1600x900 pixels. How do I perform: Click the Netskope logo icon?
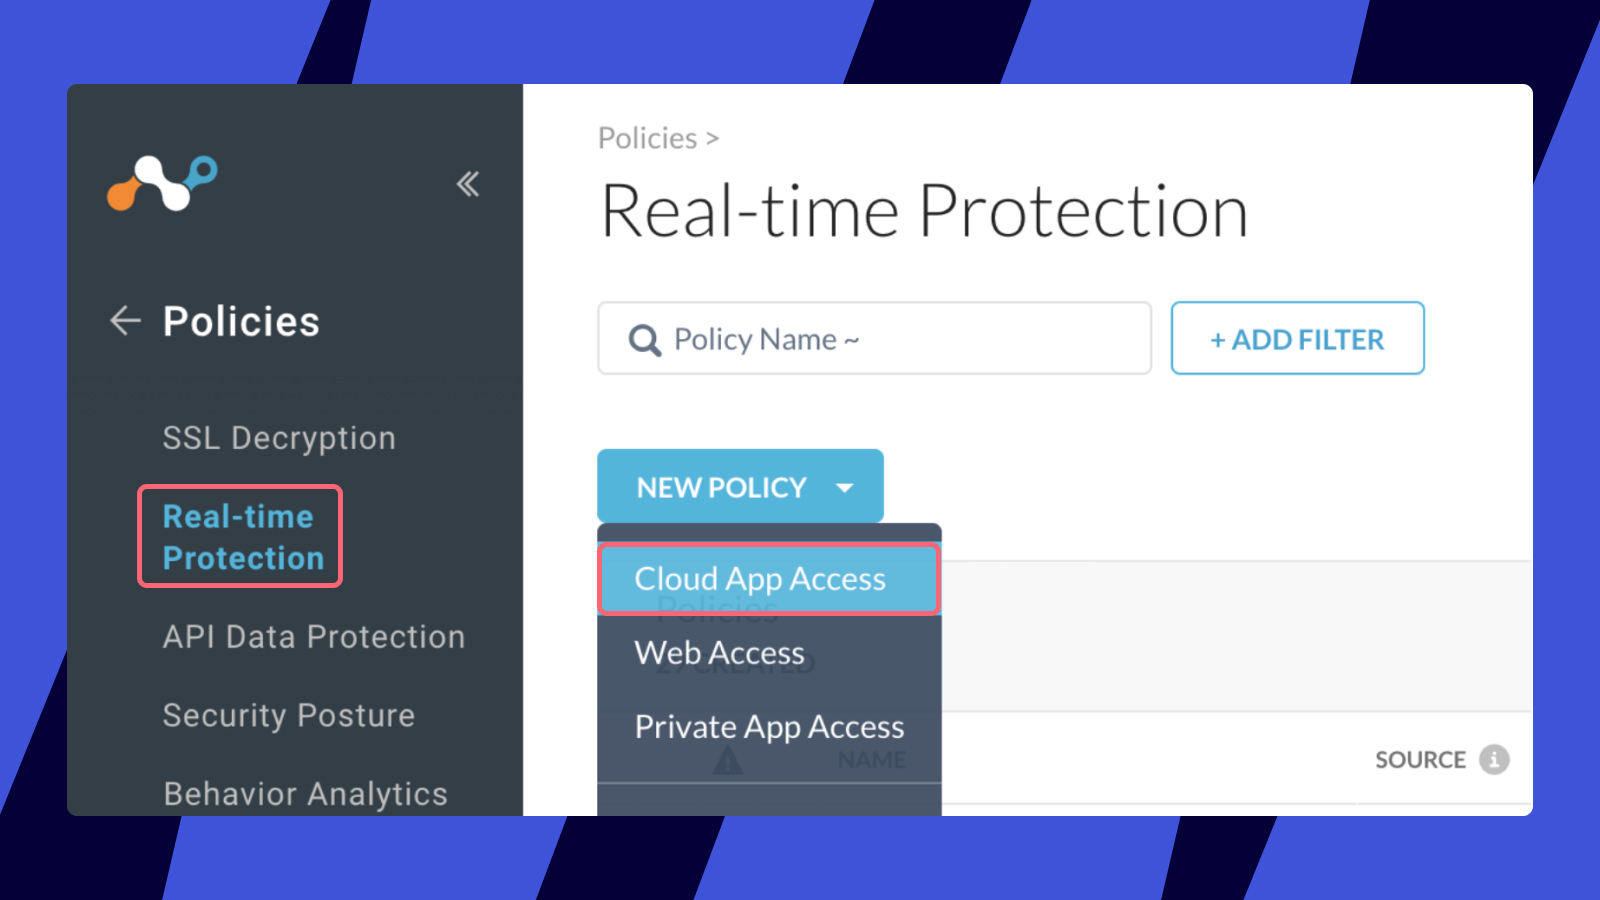pos(162,183)
